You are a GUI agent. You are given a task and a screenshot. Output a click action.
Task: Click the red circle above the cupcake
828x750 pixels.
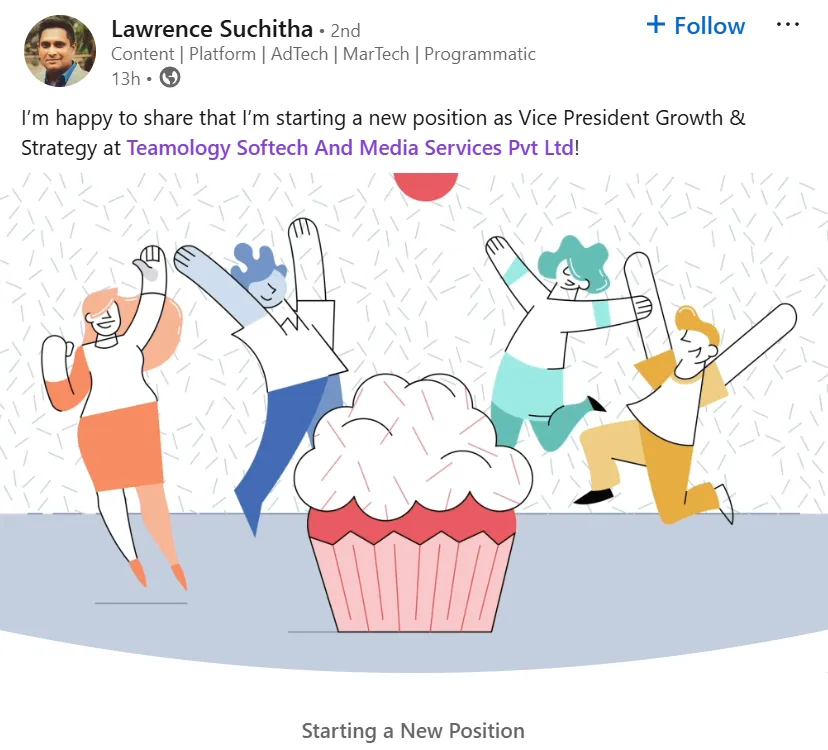426,186
